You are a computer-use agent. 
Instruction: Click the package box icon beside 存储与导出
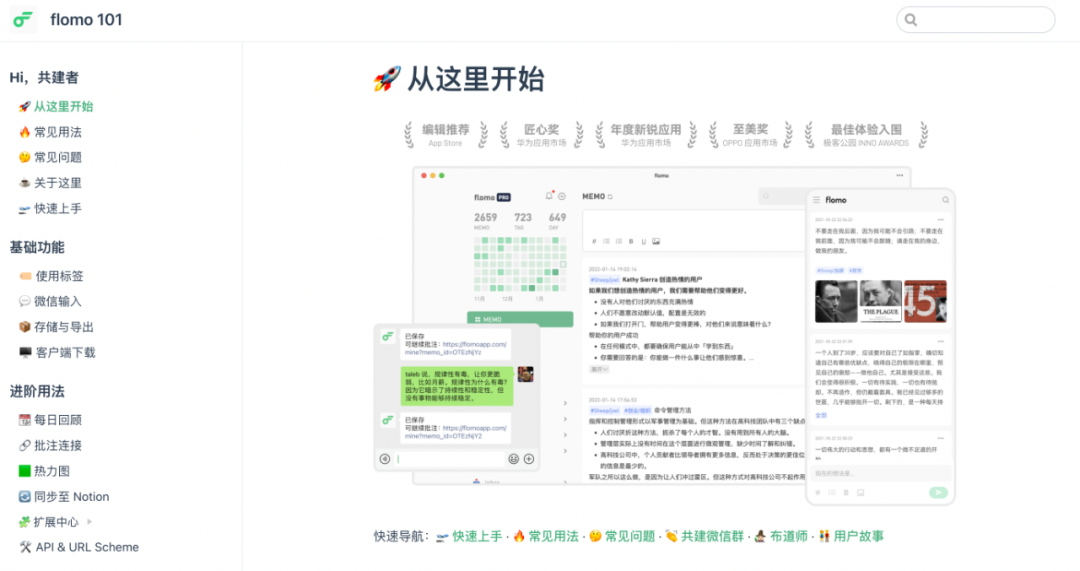pos(25,327)
